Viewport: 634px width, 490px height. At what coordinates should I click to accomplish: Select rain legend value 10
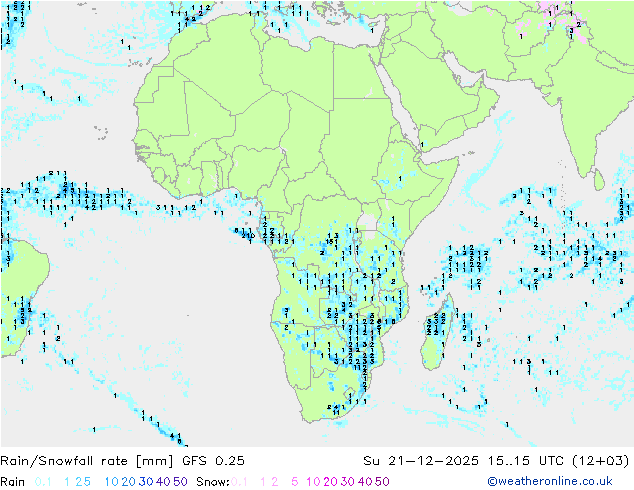point(112,482)
